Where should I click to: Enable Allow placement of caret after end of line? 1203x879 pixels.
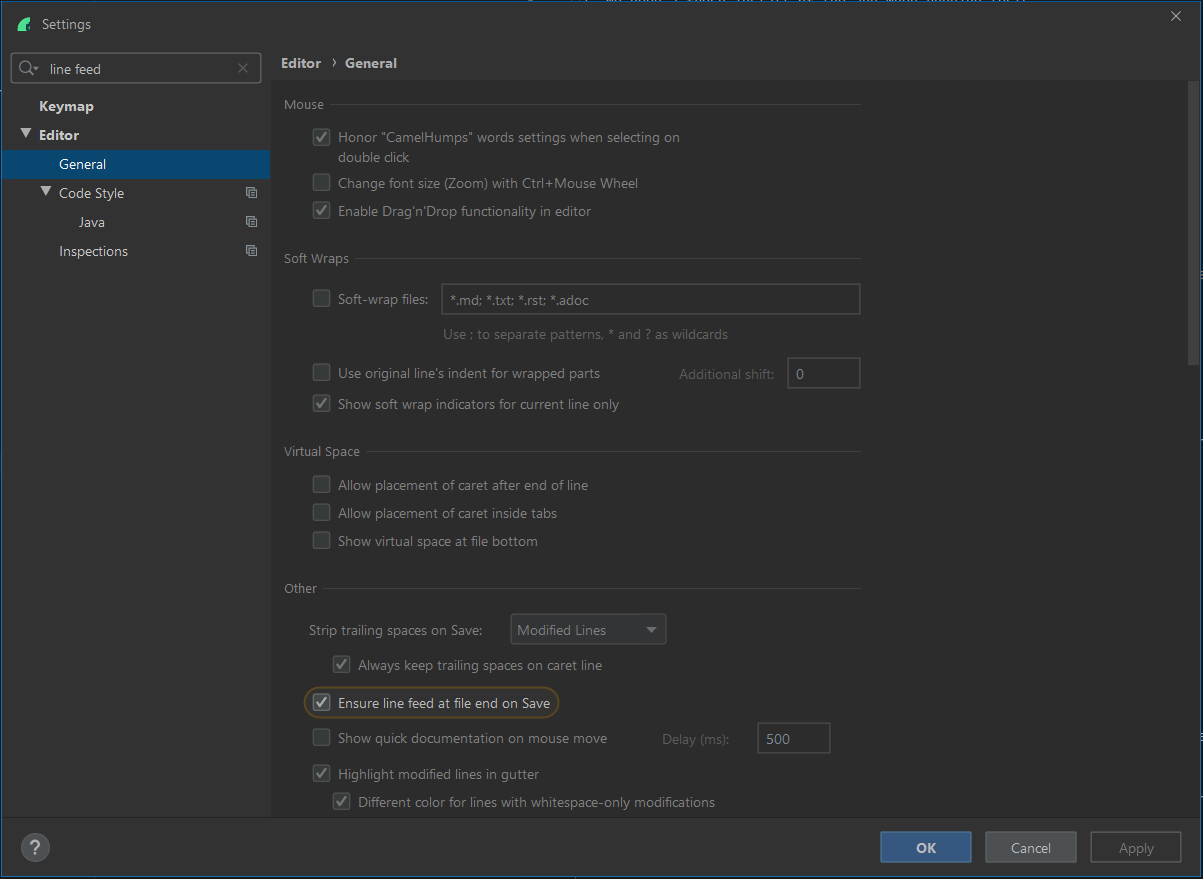coord(321,485)
